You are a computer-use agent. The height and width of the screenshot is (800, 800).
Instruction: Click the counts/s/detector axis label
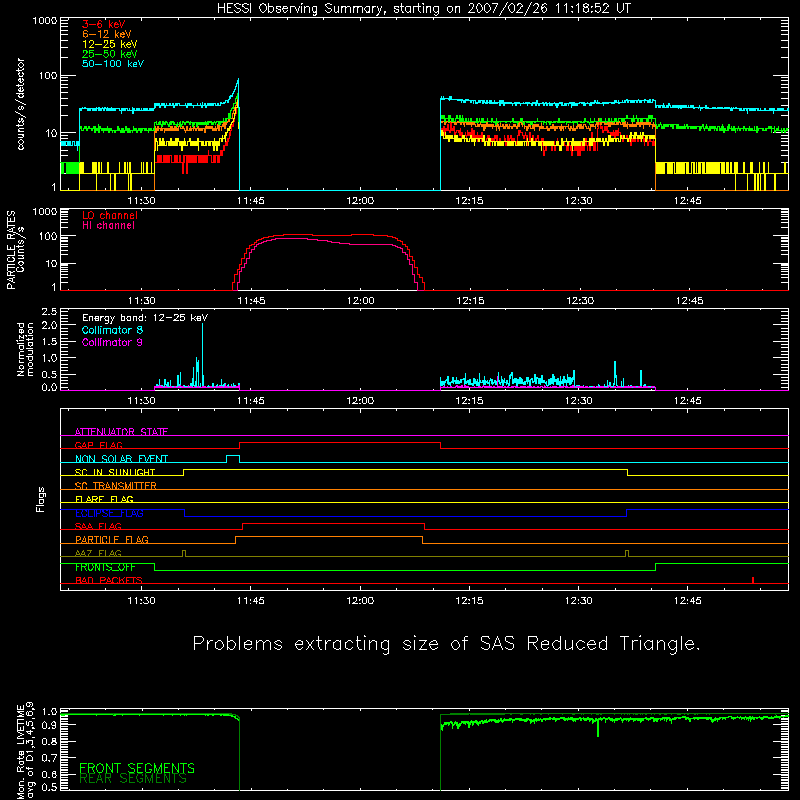tap(20, 104)
